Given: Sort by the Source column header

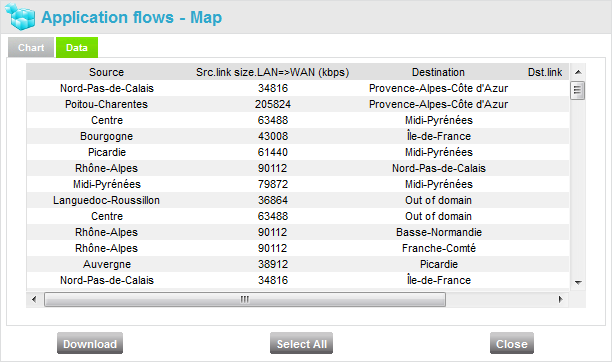Looking at the screenshot, I should 107,72.
